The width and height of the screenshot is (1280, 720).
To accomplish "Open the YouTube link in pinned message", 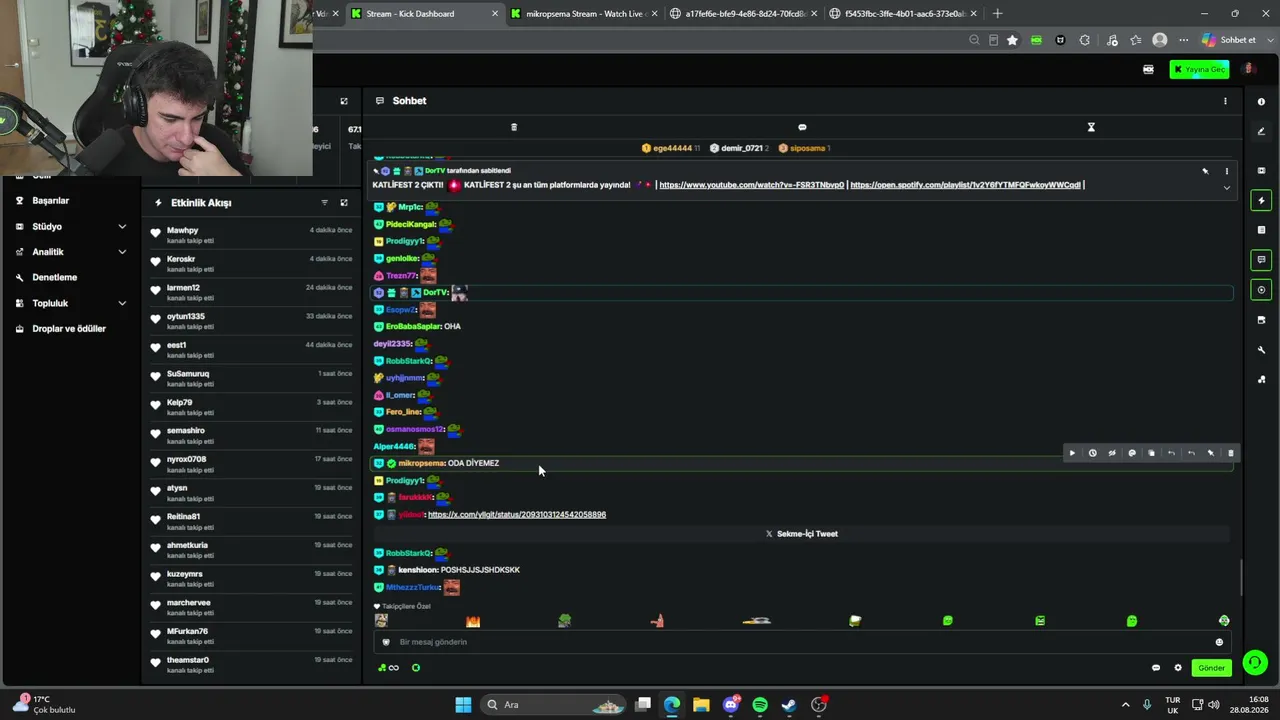I will (x=752, y=185).
